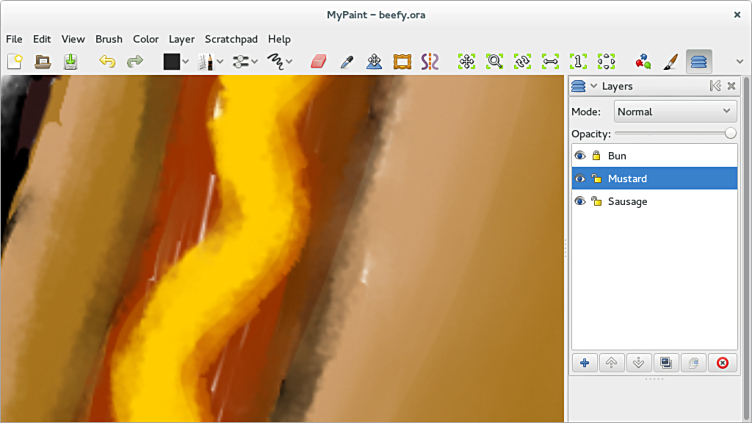The width and height of the screenshot is (752, 423).
Task: Select the Symmetry painting tool
Action: point(430,62)
